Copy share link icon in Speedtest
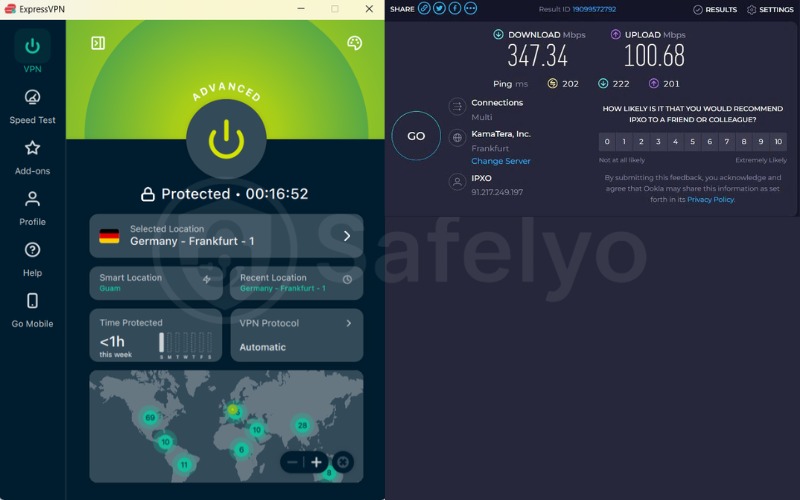The height and width of the screenshot is (500, 800). pyautogui.click(x=424, y=9)
